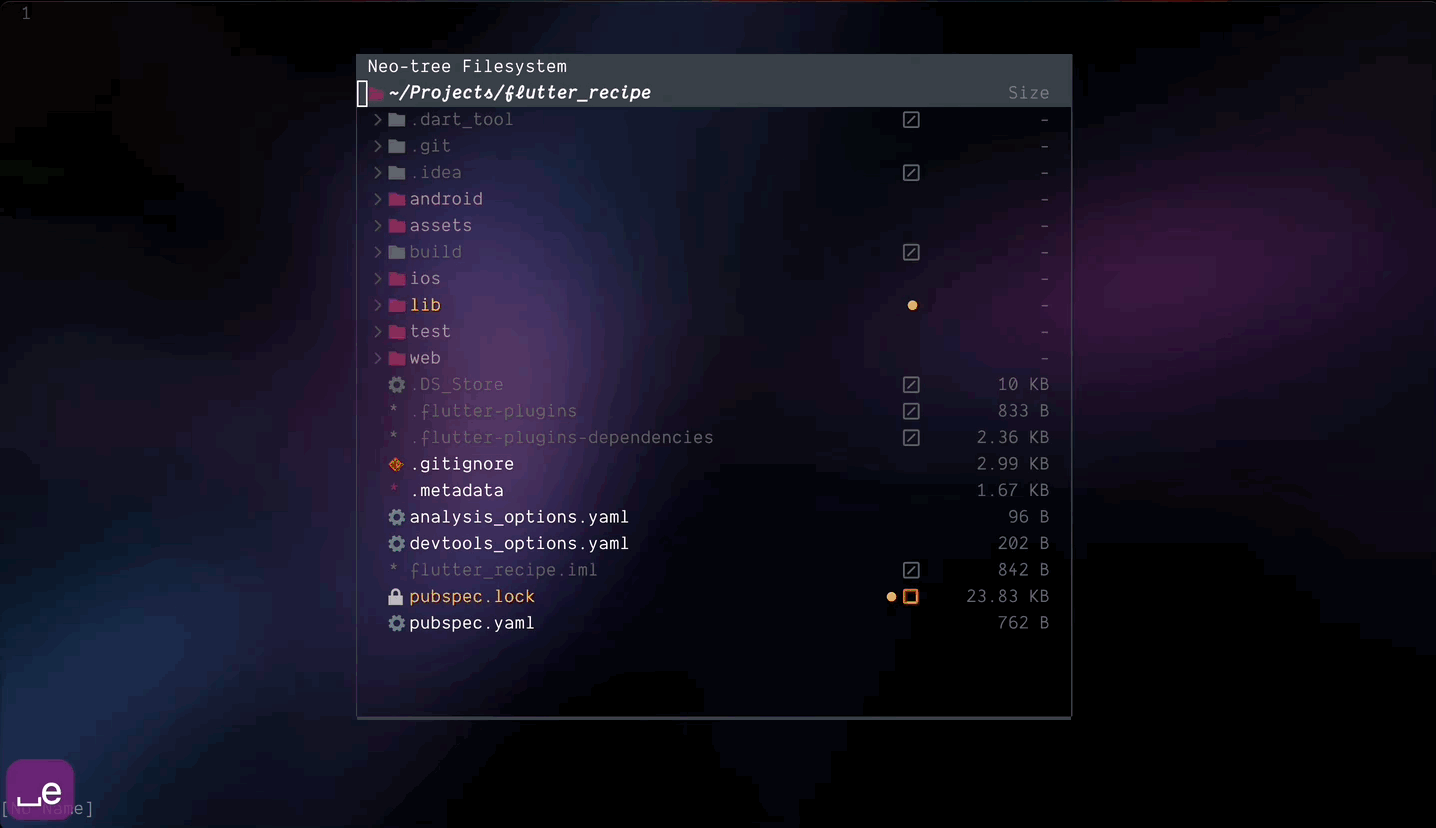This screenshot has height=828, width=1436.
Task: Click the folder icon of the android directory
Action: 394,198
